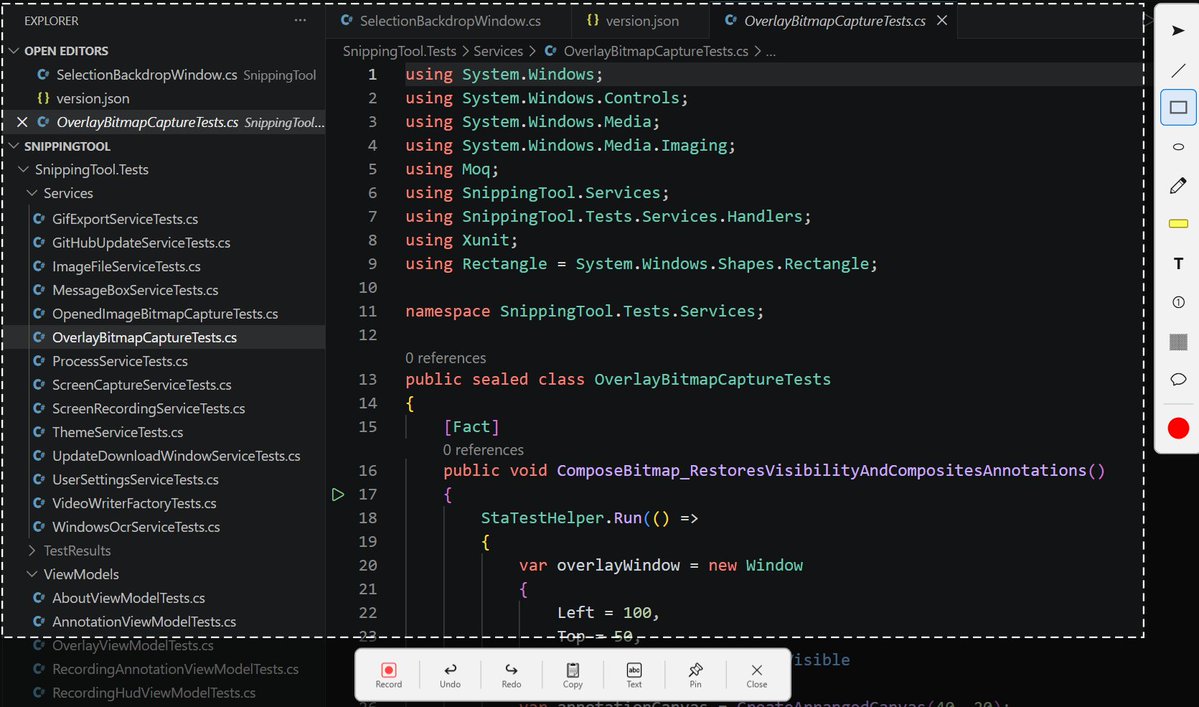The image size is (1199, 707).
Task: Select the pencil freehand tool
Action: click(x=1178, y=186)
